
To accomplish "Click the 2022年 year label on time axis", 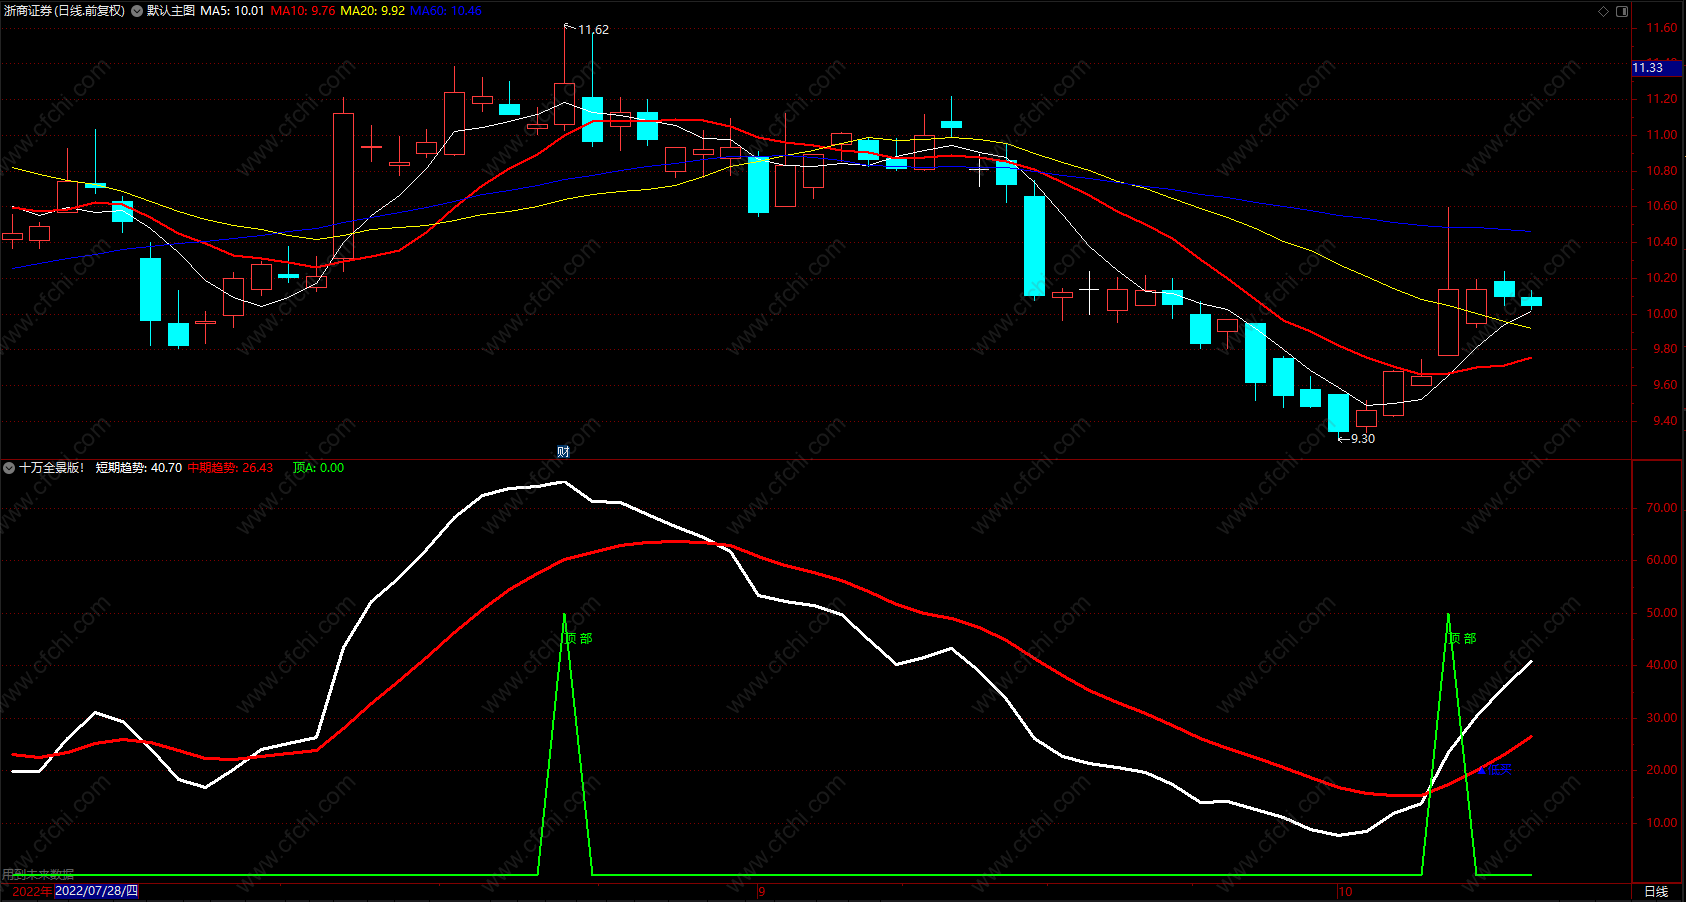I will tap(32, 891).
